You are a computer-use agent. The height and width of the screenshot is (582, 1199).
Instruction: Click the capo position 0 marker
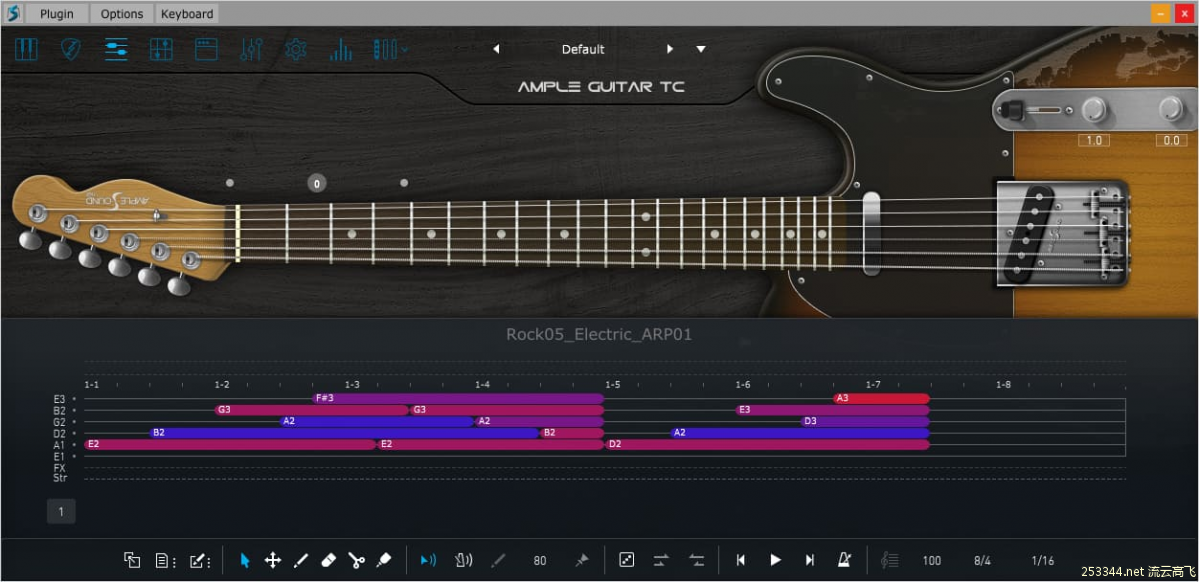(317, 184)
